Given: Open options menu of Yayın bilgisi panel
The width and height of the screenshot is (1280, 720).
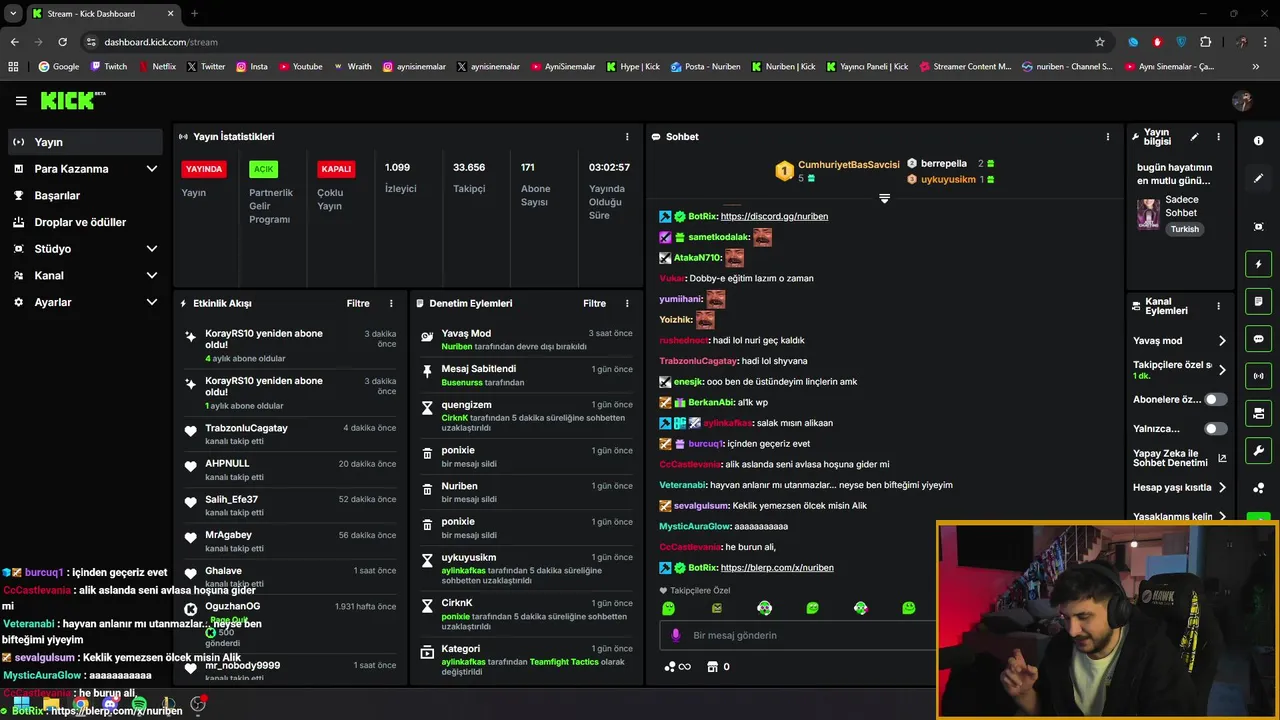Looking at the screenshot, I should pos(1218,137).
